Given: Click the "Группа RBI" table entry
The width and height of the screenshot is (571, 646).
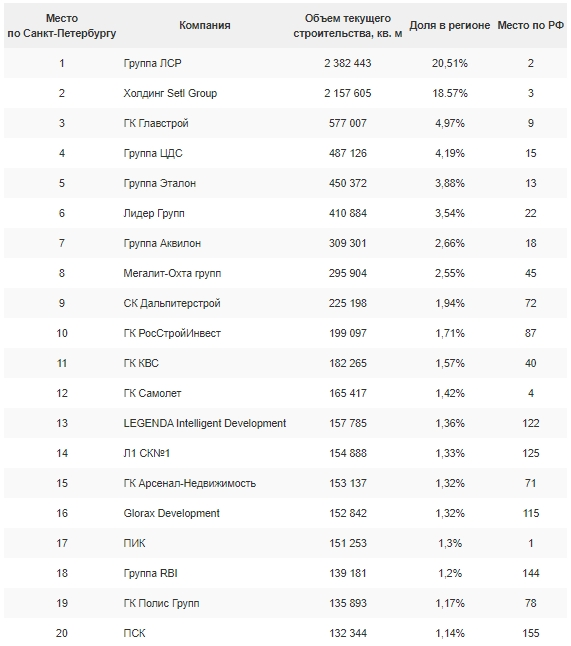Looking at the screenshot, I should pos(150,573).
